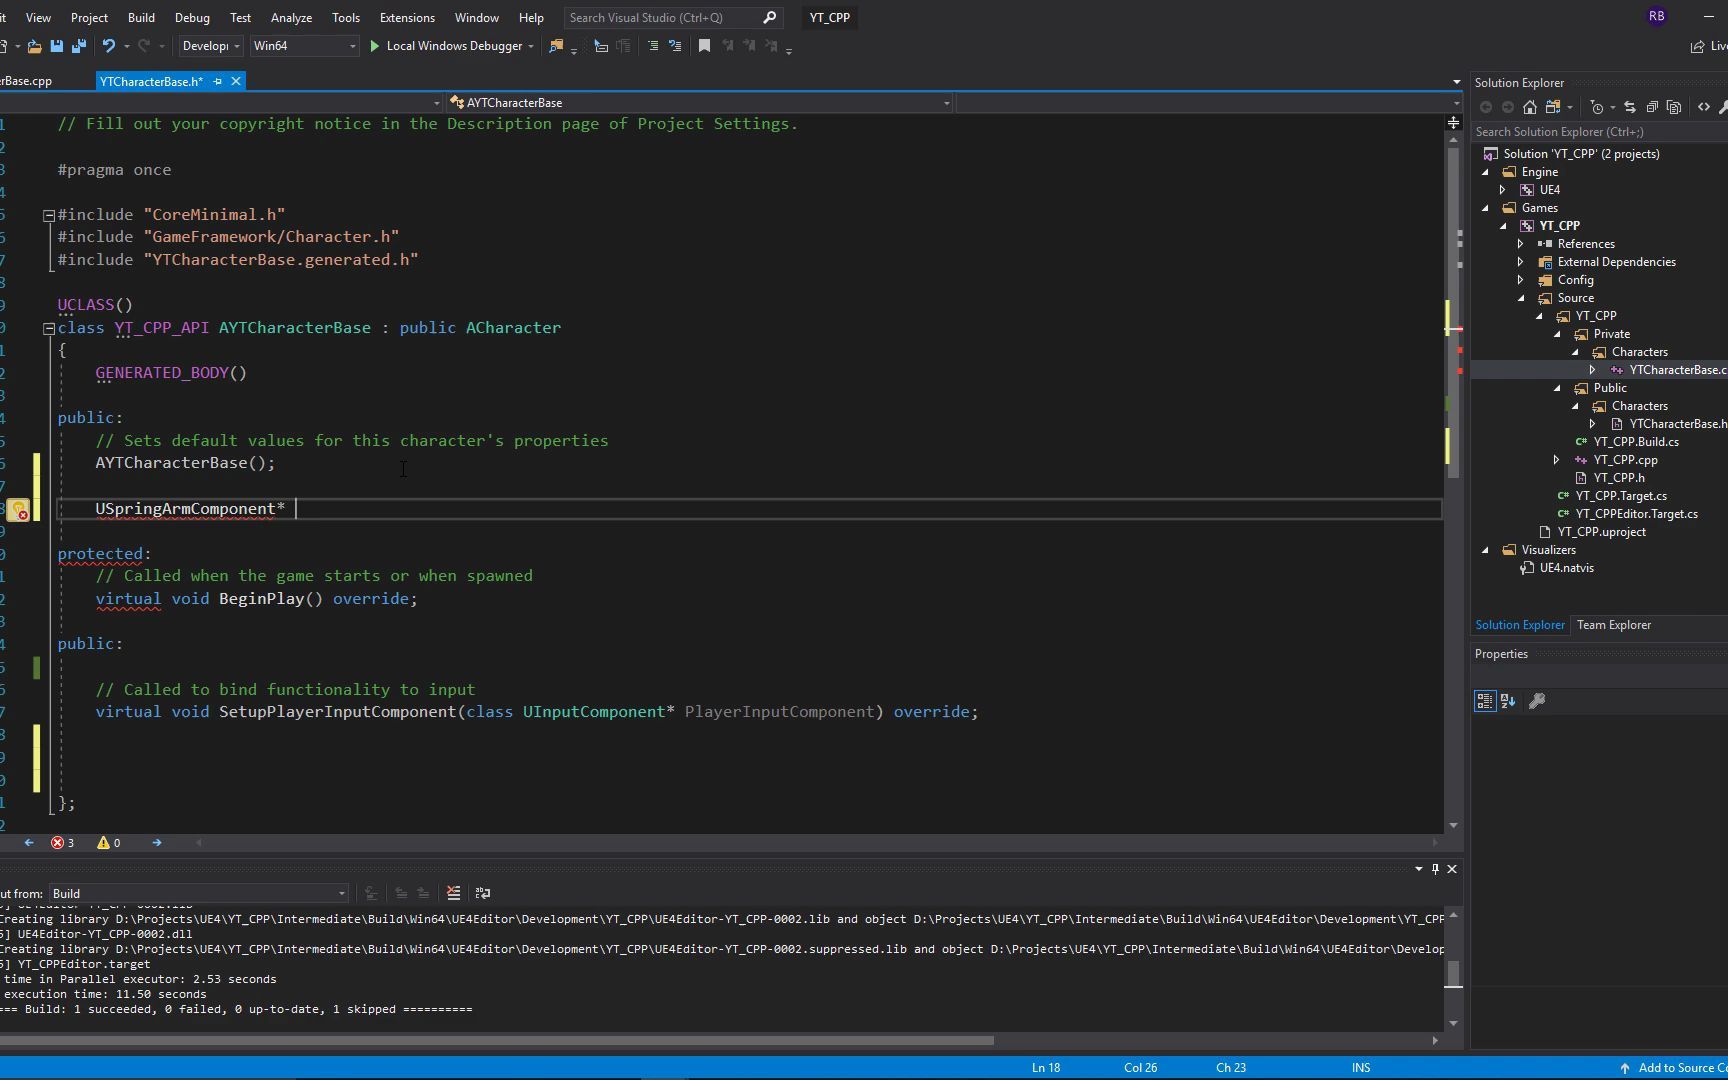Click the Home icon in Solution Explorer
The height and width of the screenshot is (1080, 1728).
click(x=1529, y=107)
